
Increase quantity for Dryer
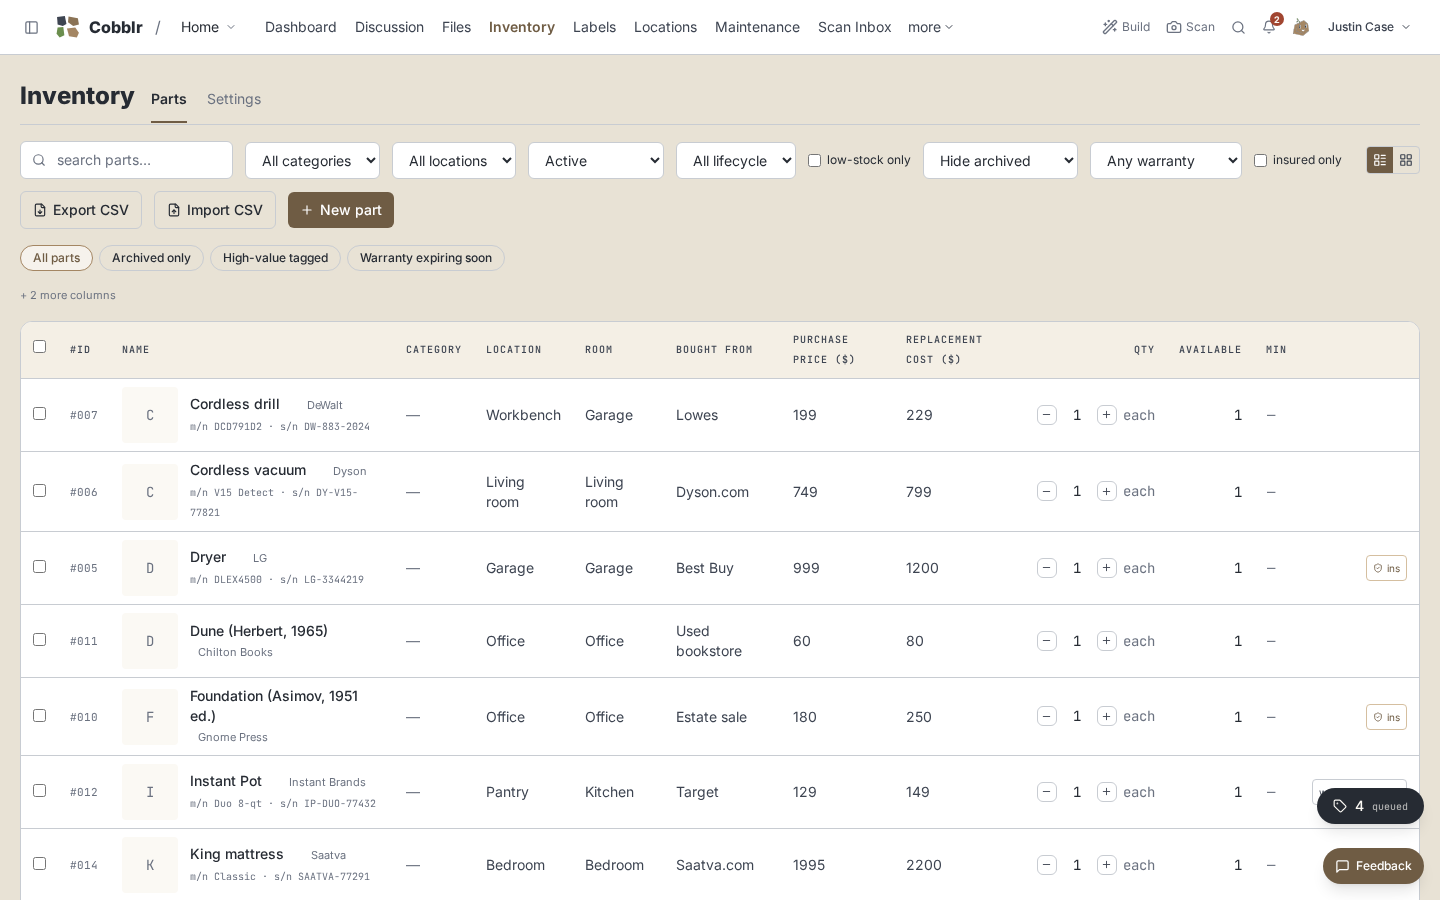click(x=1107, y=568)
